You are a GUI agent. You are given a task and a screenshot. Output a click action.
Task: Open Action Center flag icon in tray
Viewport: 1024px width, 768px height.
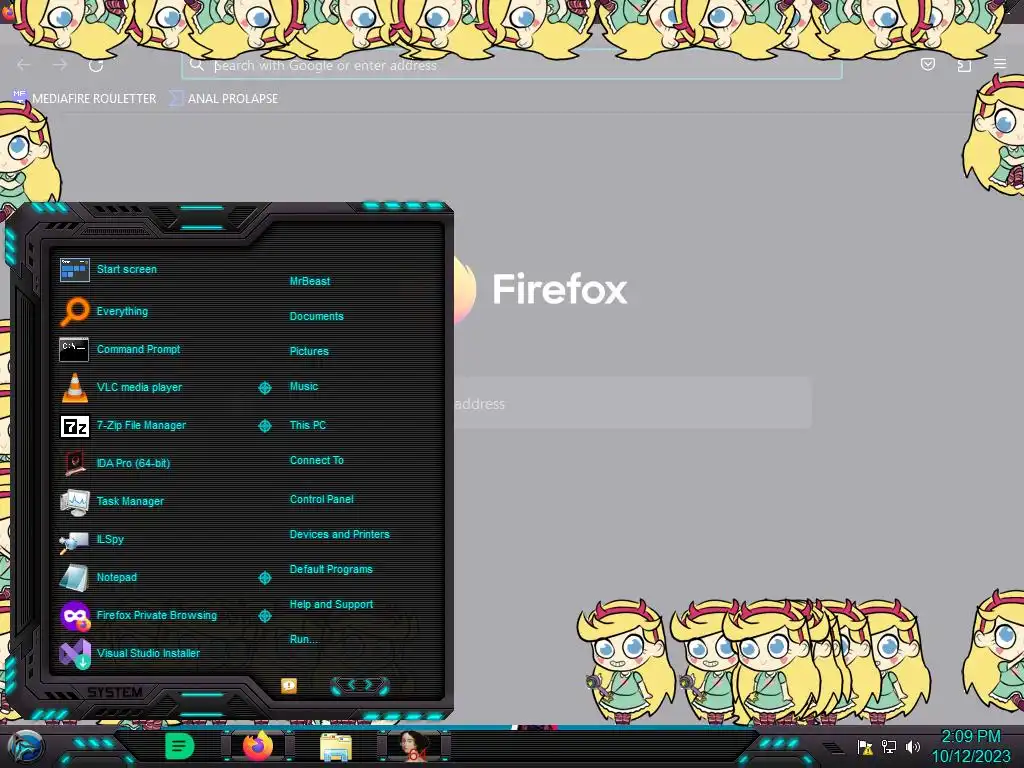(865, 746)
